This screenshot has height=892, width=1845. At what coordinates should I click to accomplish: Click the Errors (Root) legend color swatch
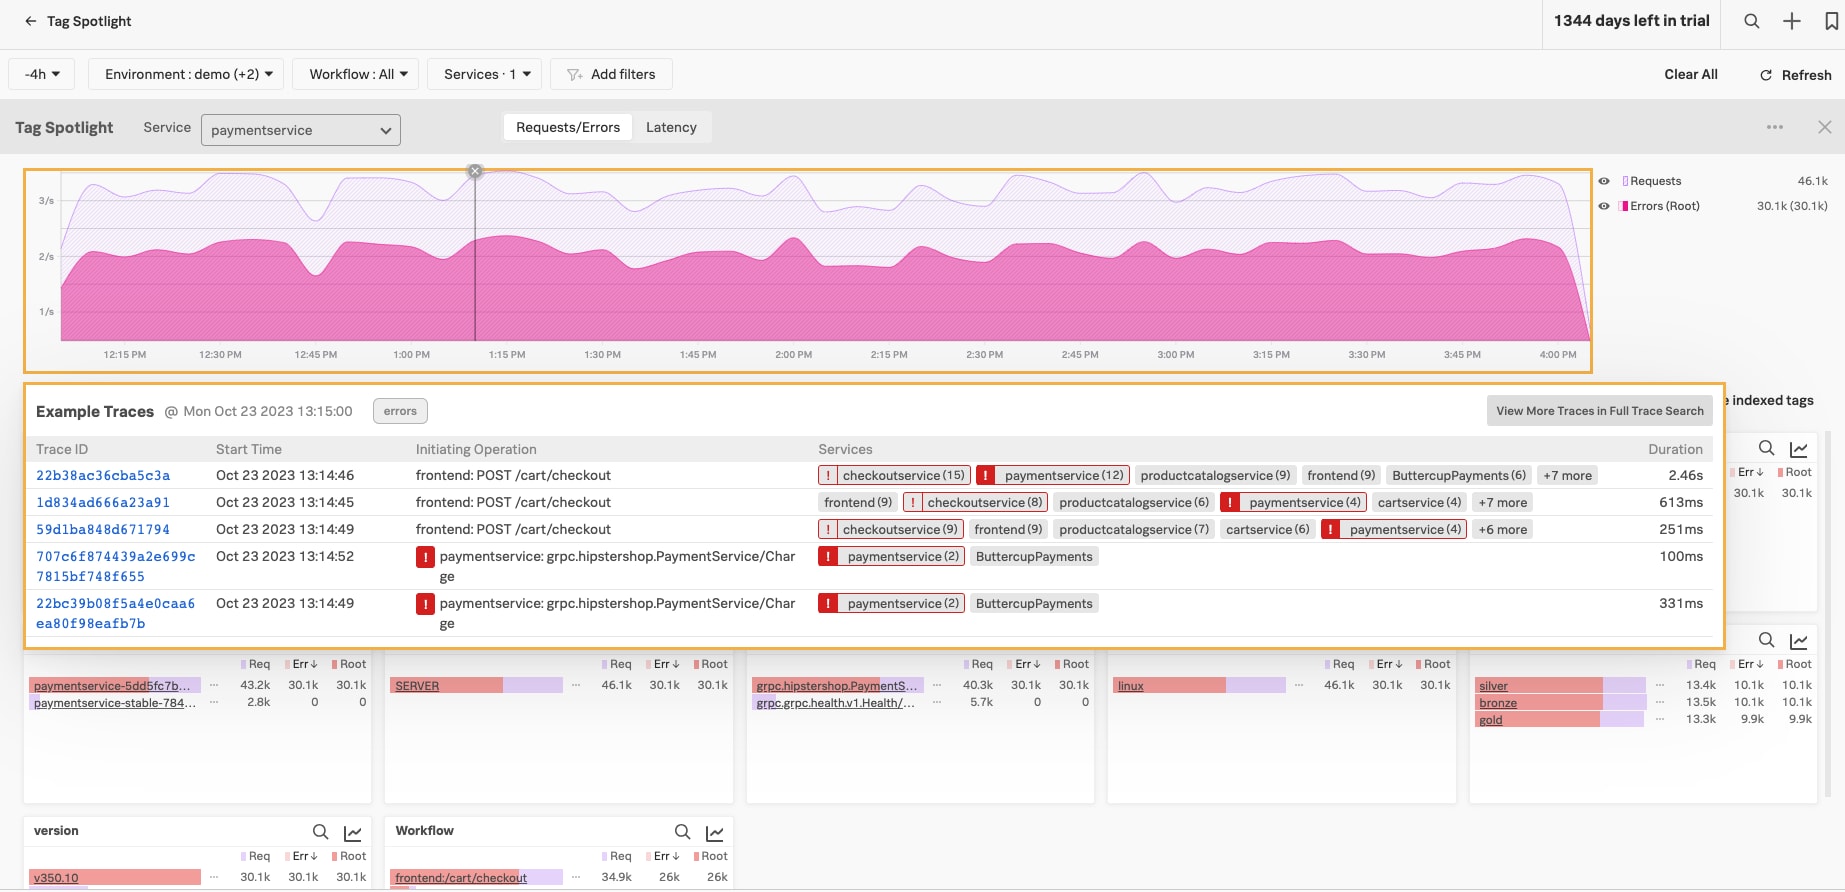1625,206
